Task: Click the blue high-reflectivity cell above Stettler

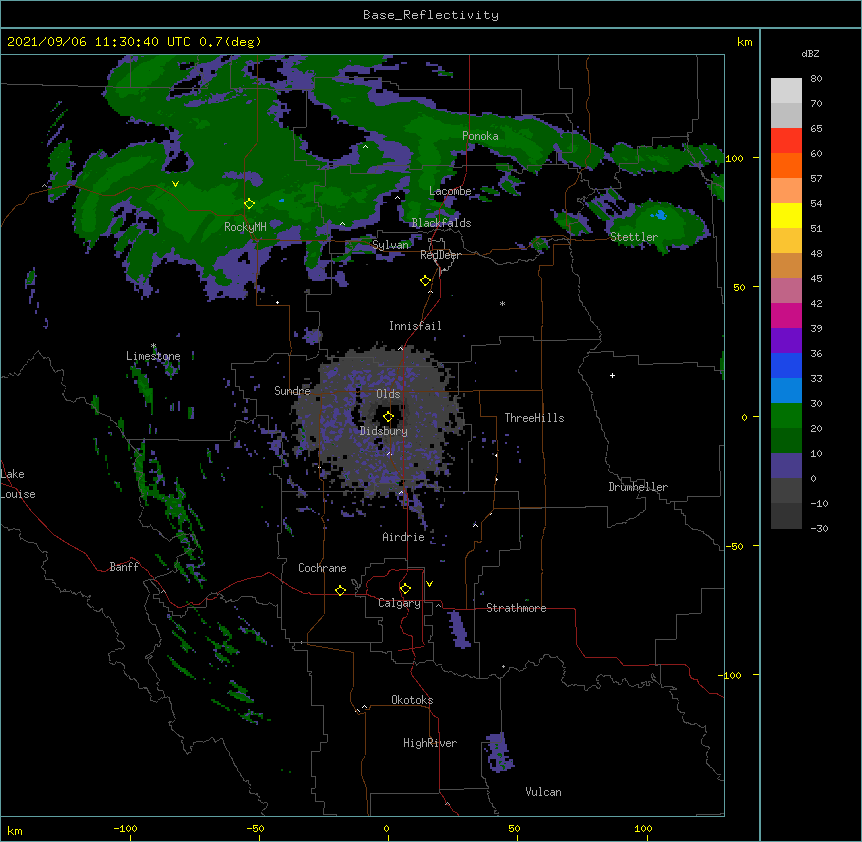Action: (661, 214)
